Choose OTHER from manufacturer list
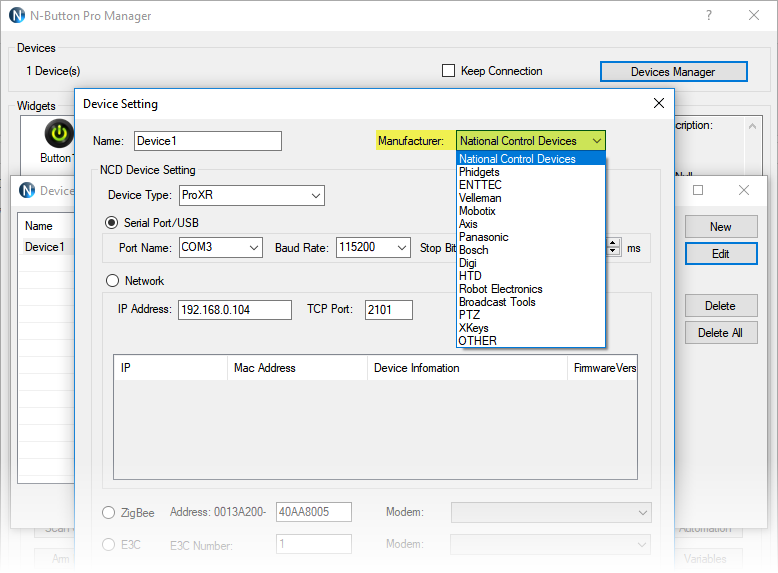The height and width of the screenshot is (573, 778). 530,341
